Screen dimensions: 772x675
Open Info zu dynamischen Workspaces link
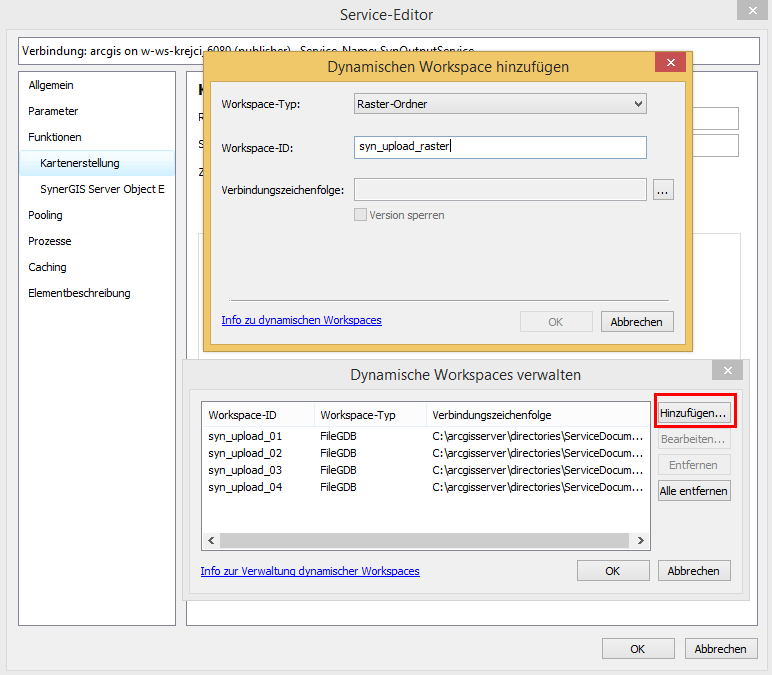(x=301, y=320)
